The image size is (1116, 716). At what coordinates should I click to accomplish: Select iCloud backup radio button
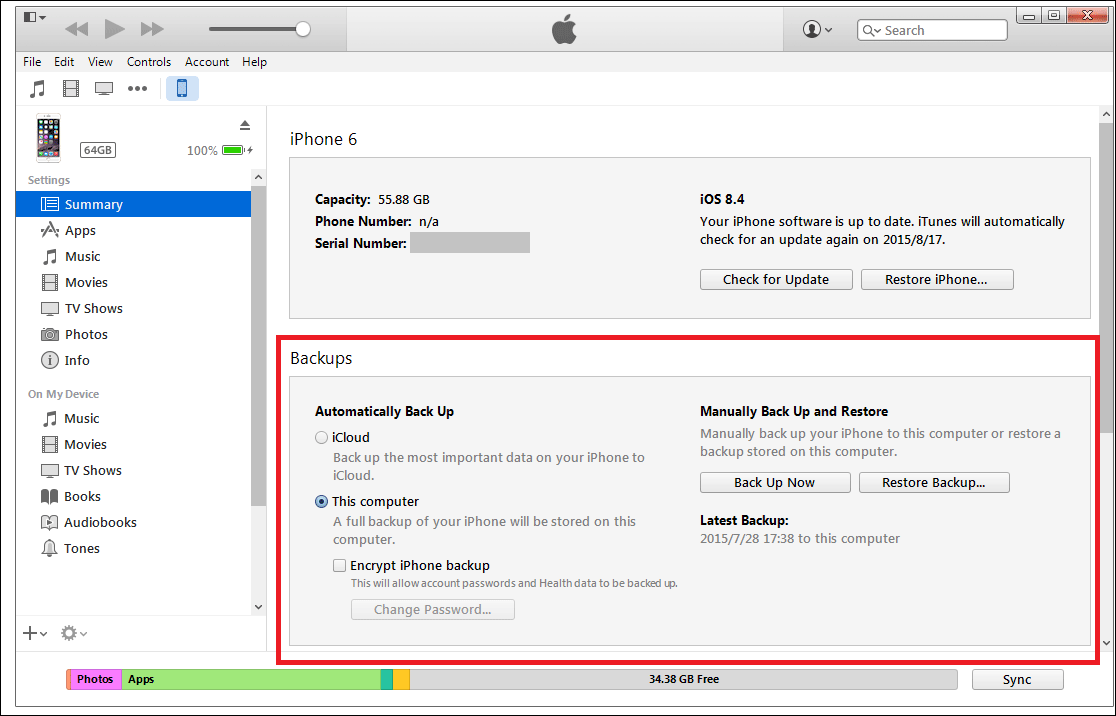[x=322, y=438]
